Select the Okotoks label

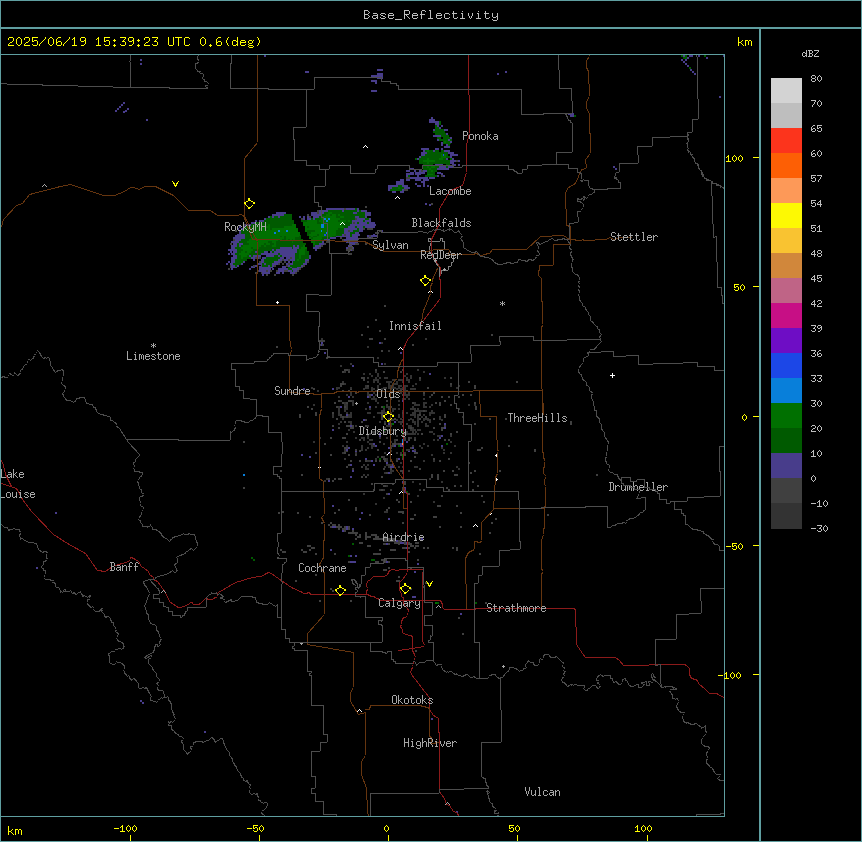click(412, 700)
